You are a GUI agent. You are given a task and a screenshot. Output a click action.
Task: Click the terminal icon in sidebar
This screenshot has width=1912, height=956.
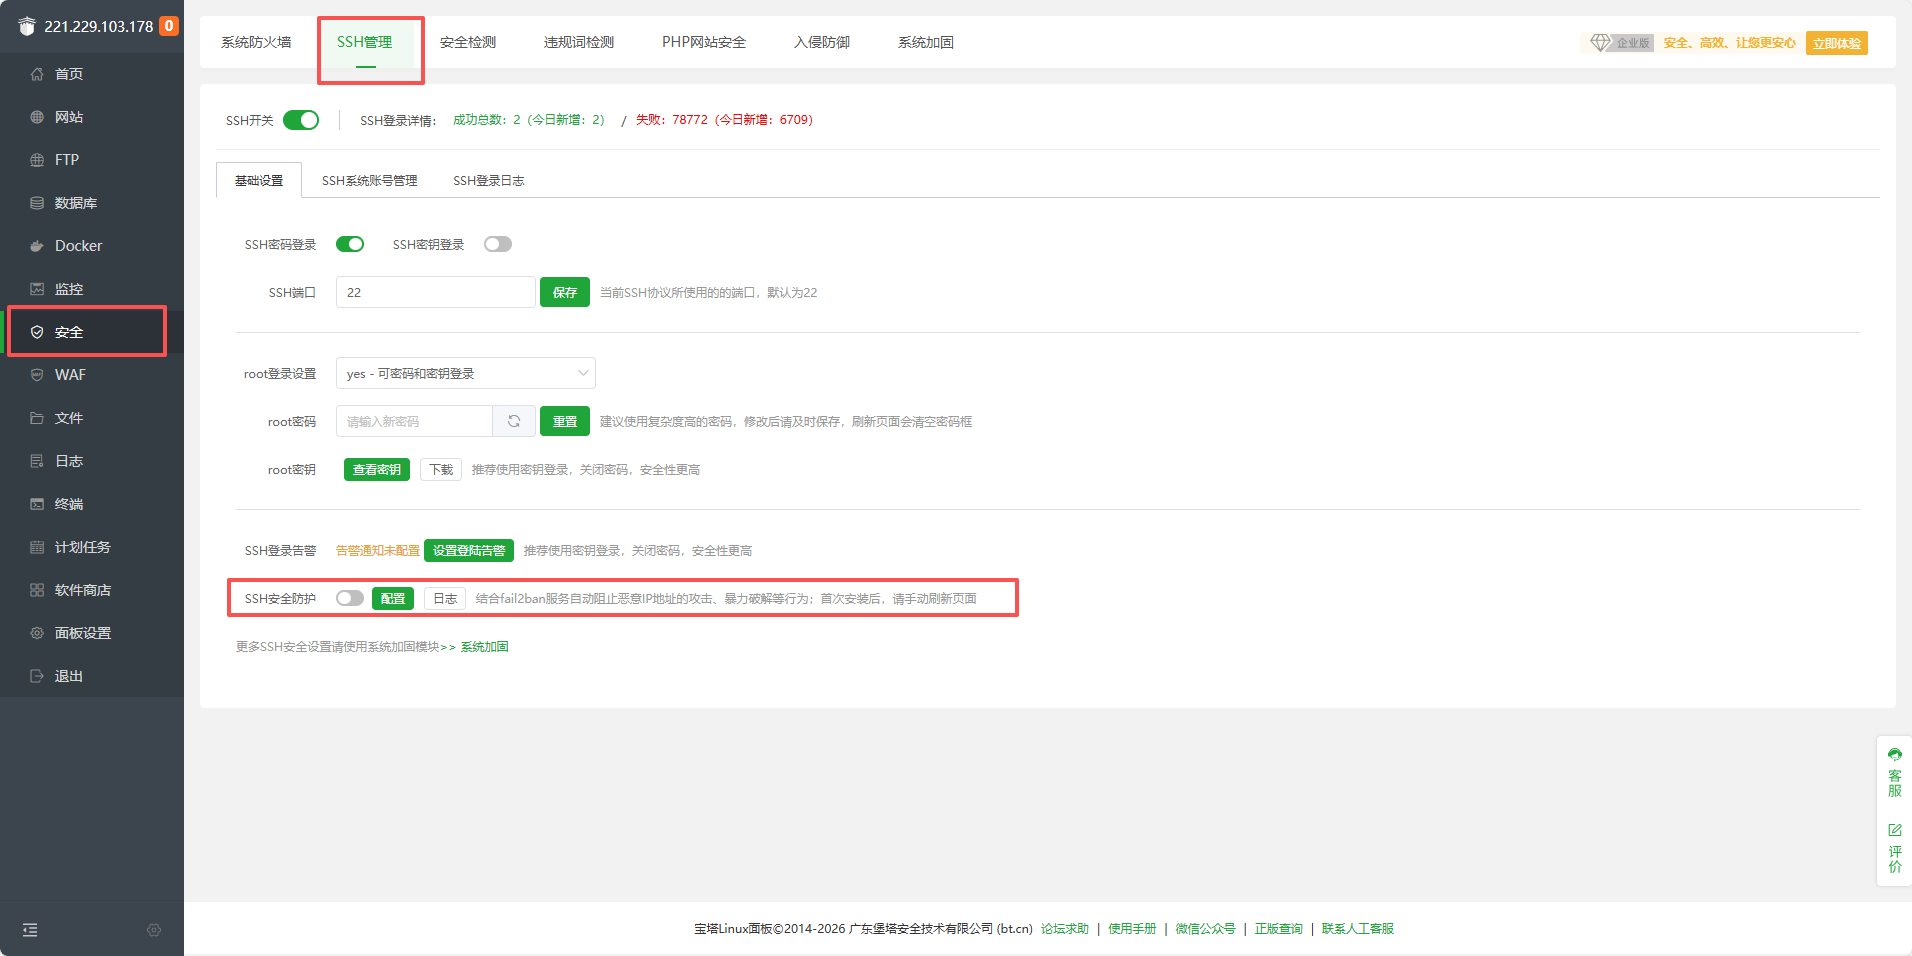pyautogui.click(x=37, y=504)
